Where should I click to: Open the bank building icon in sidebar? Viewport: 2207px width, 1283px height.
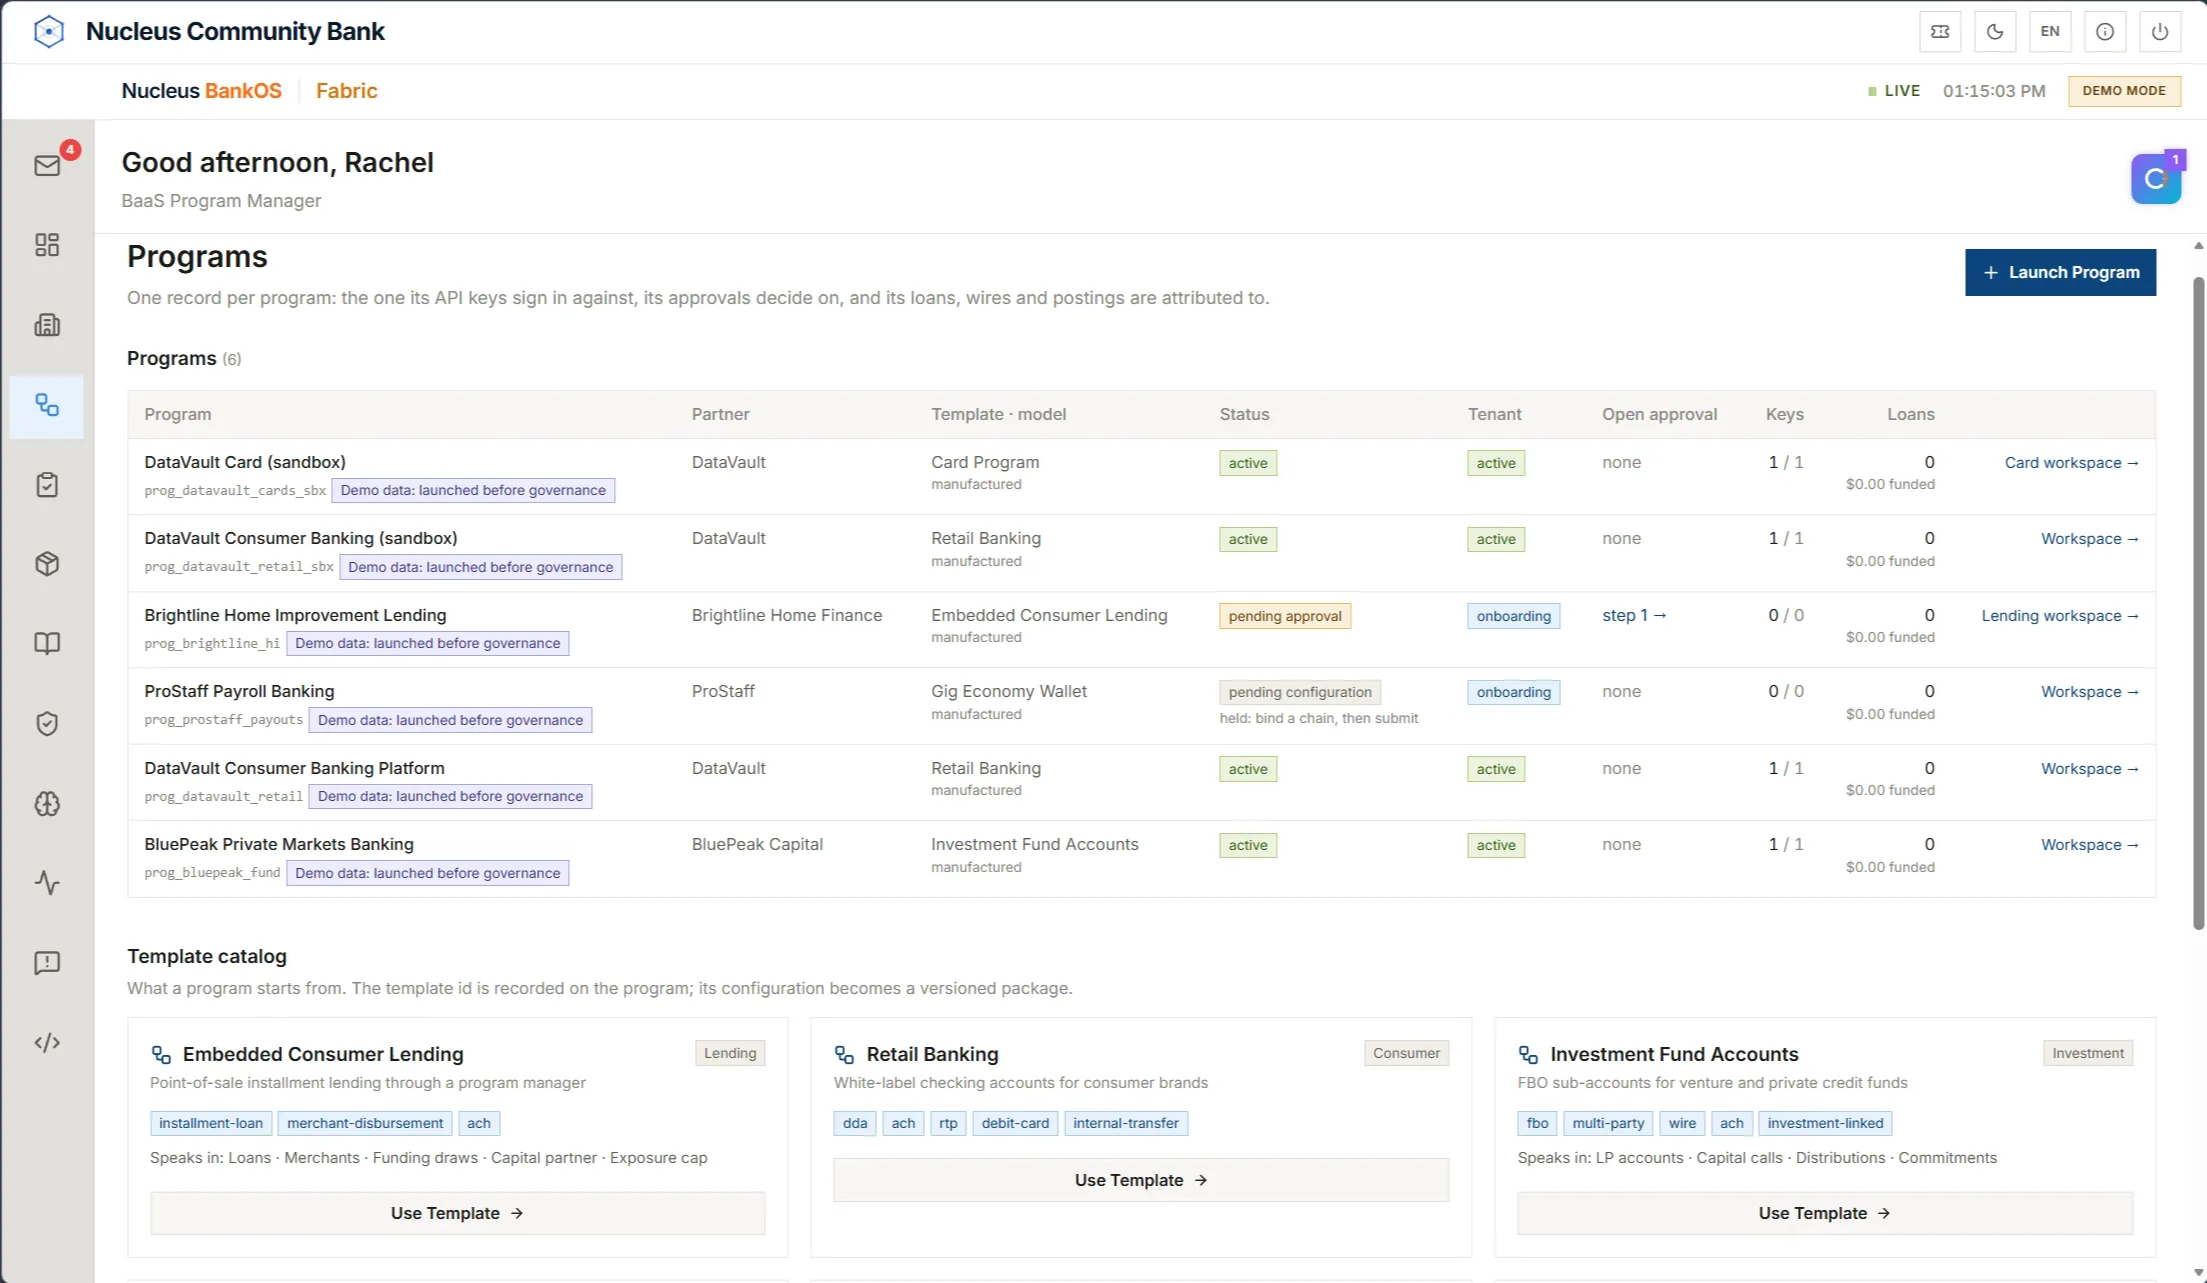pyautogui.click(x=47, y=325)
